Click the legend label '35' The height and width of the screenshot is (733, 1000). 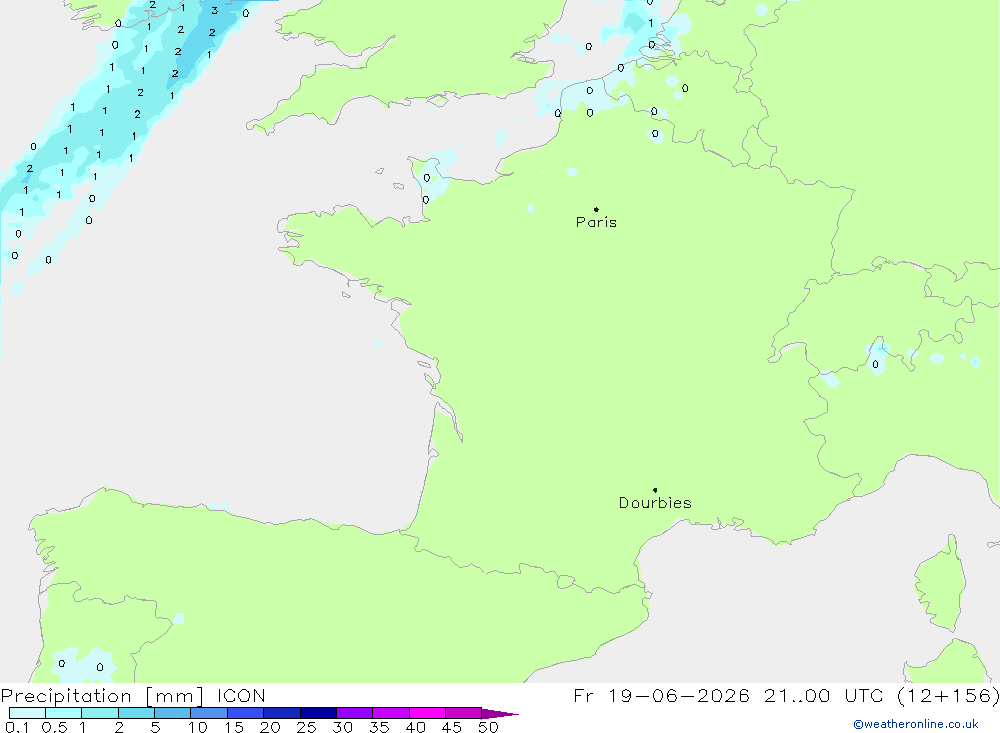click(x=379, y=727)
